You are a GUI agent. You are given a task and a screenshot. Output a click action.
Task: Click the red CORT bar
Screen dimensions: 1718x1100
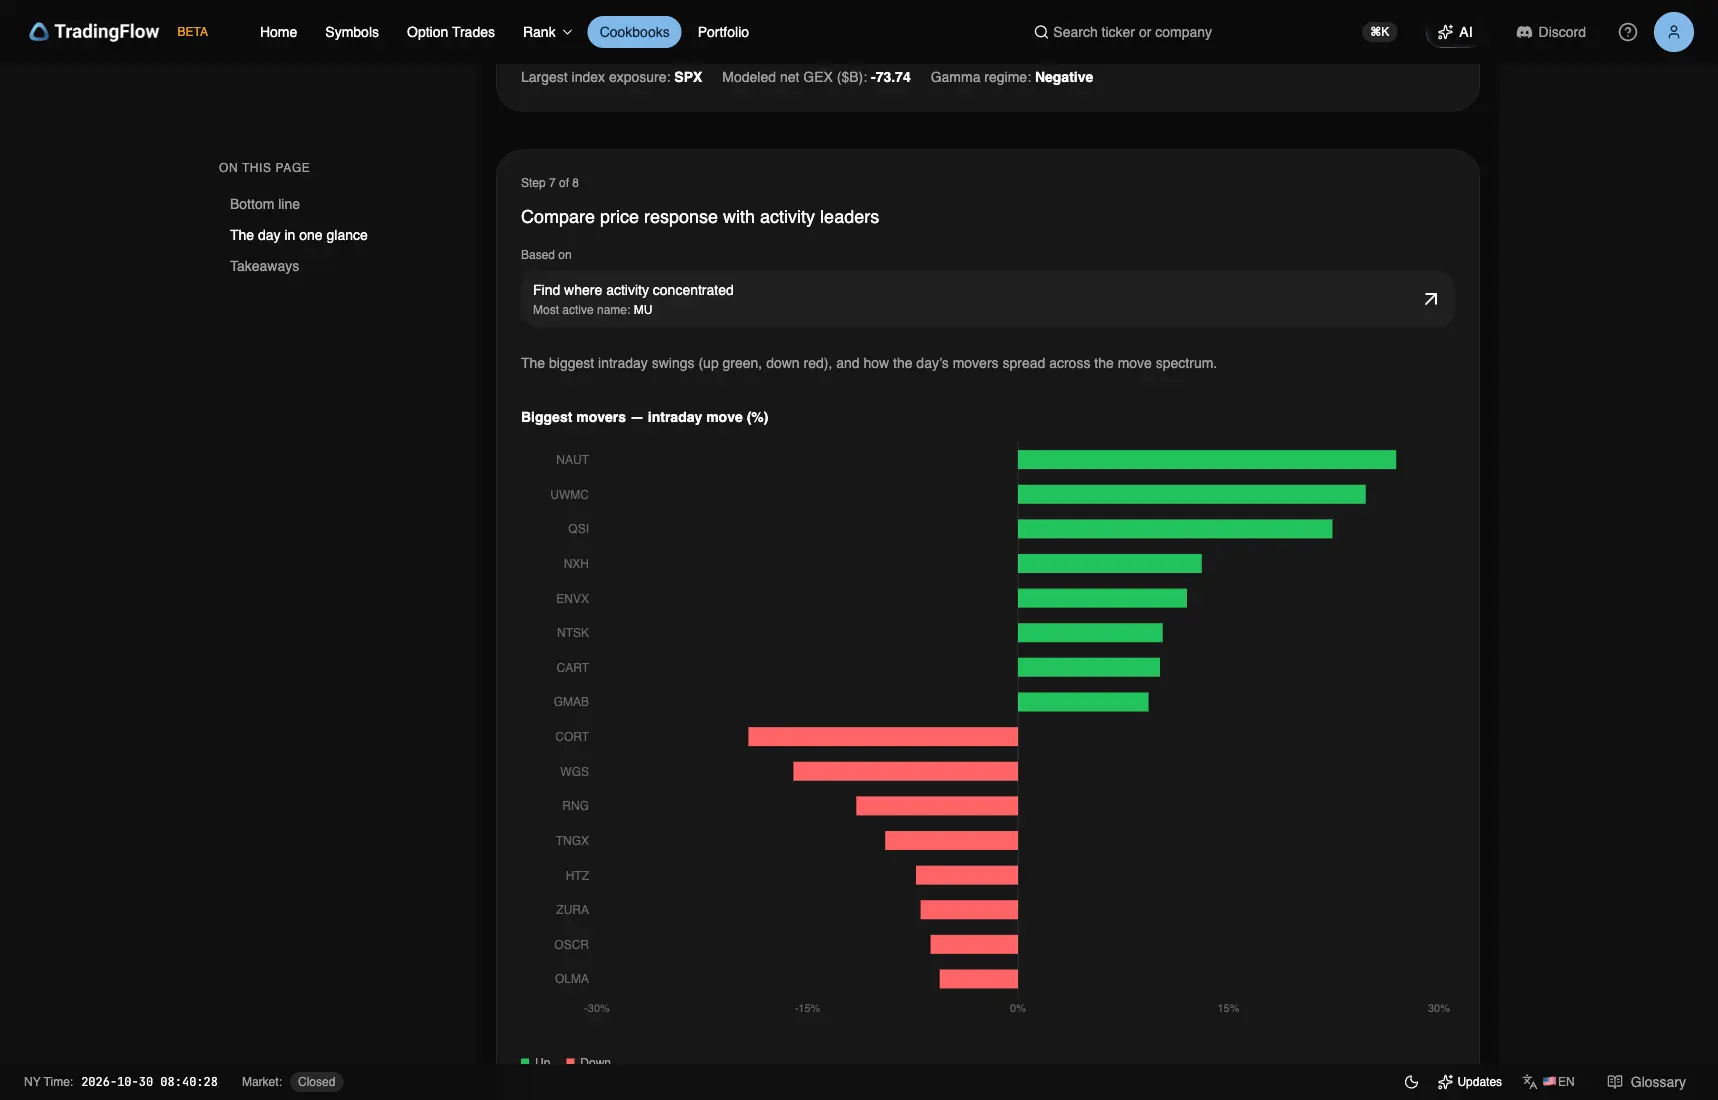(883, 737)
